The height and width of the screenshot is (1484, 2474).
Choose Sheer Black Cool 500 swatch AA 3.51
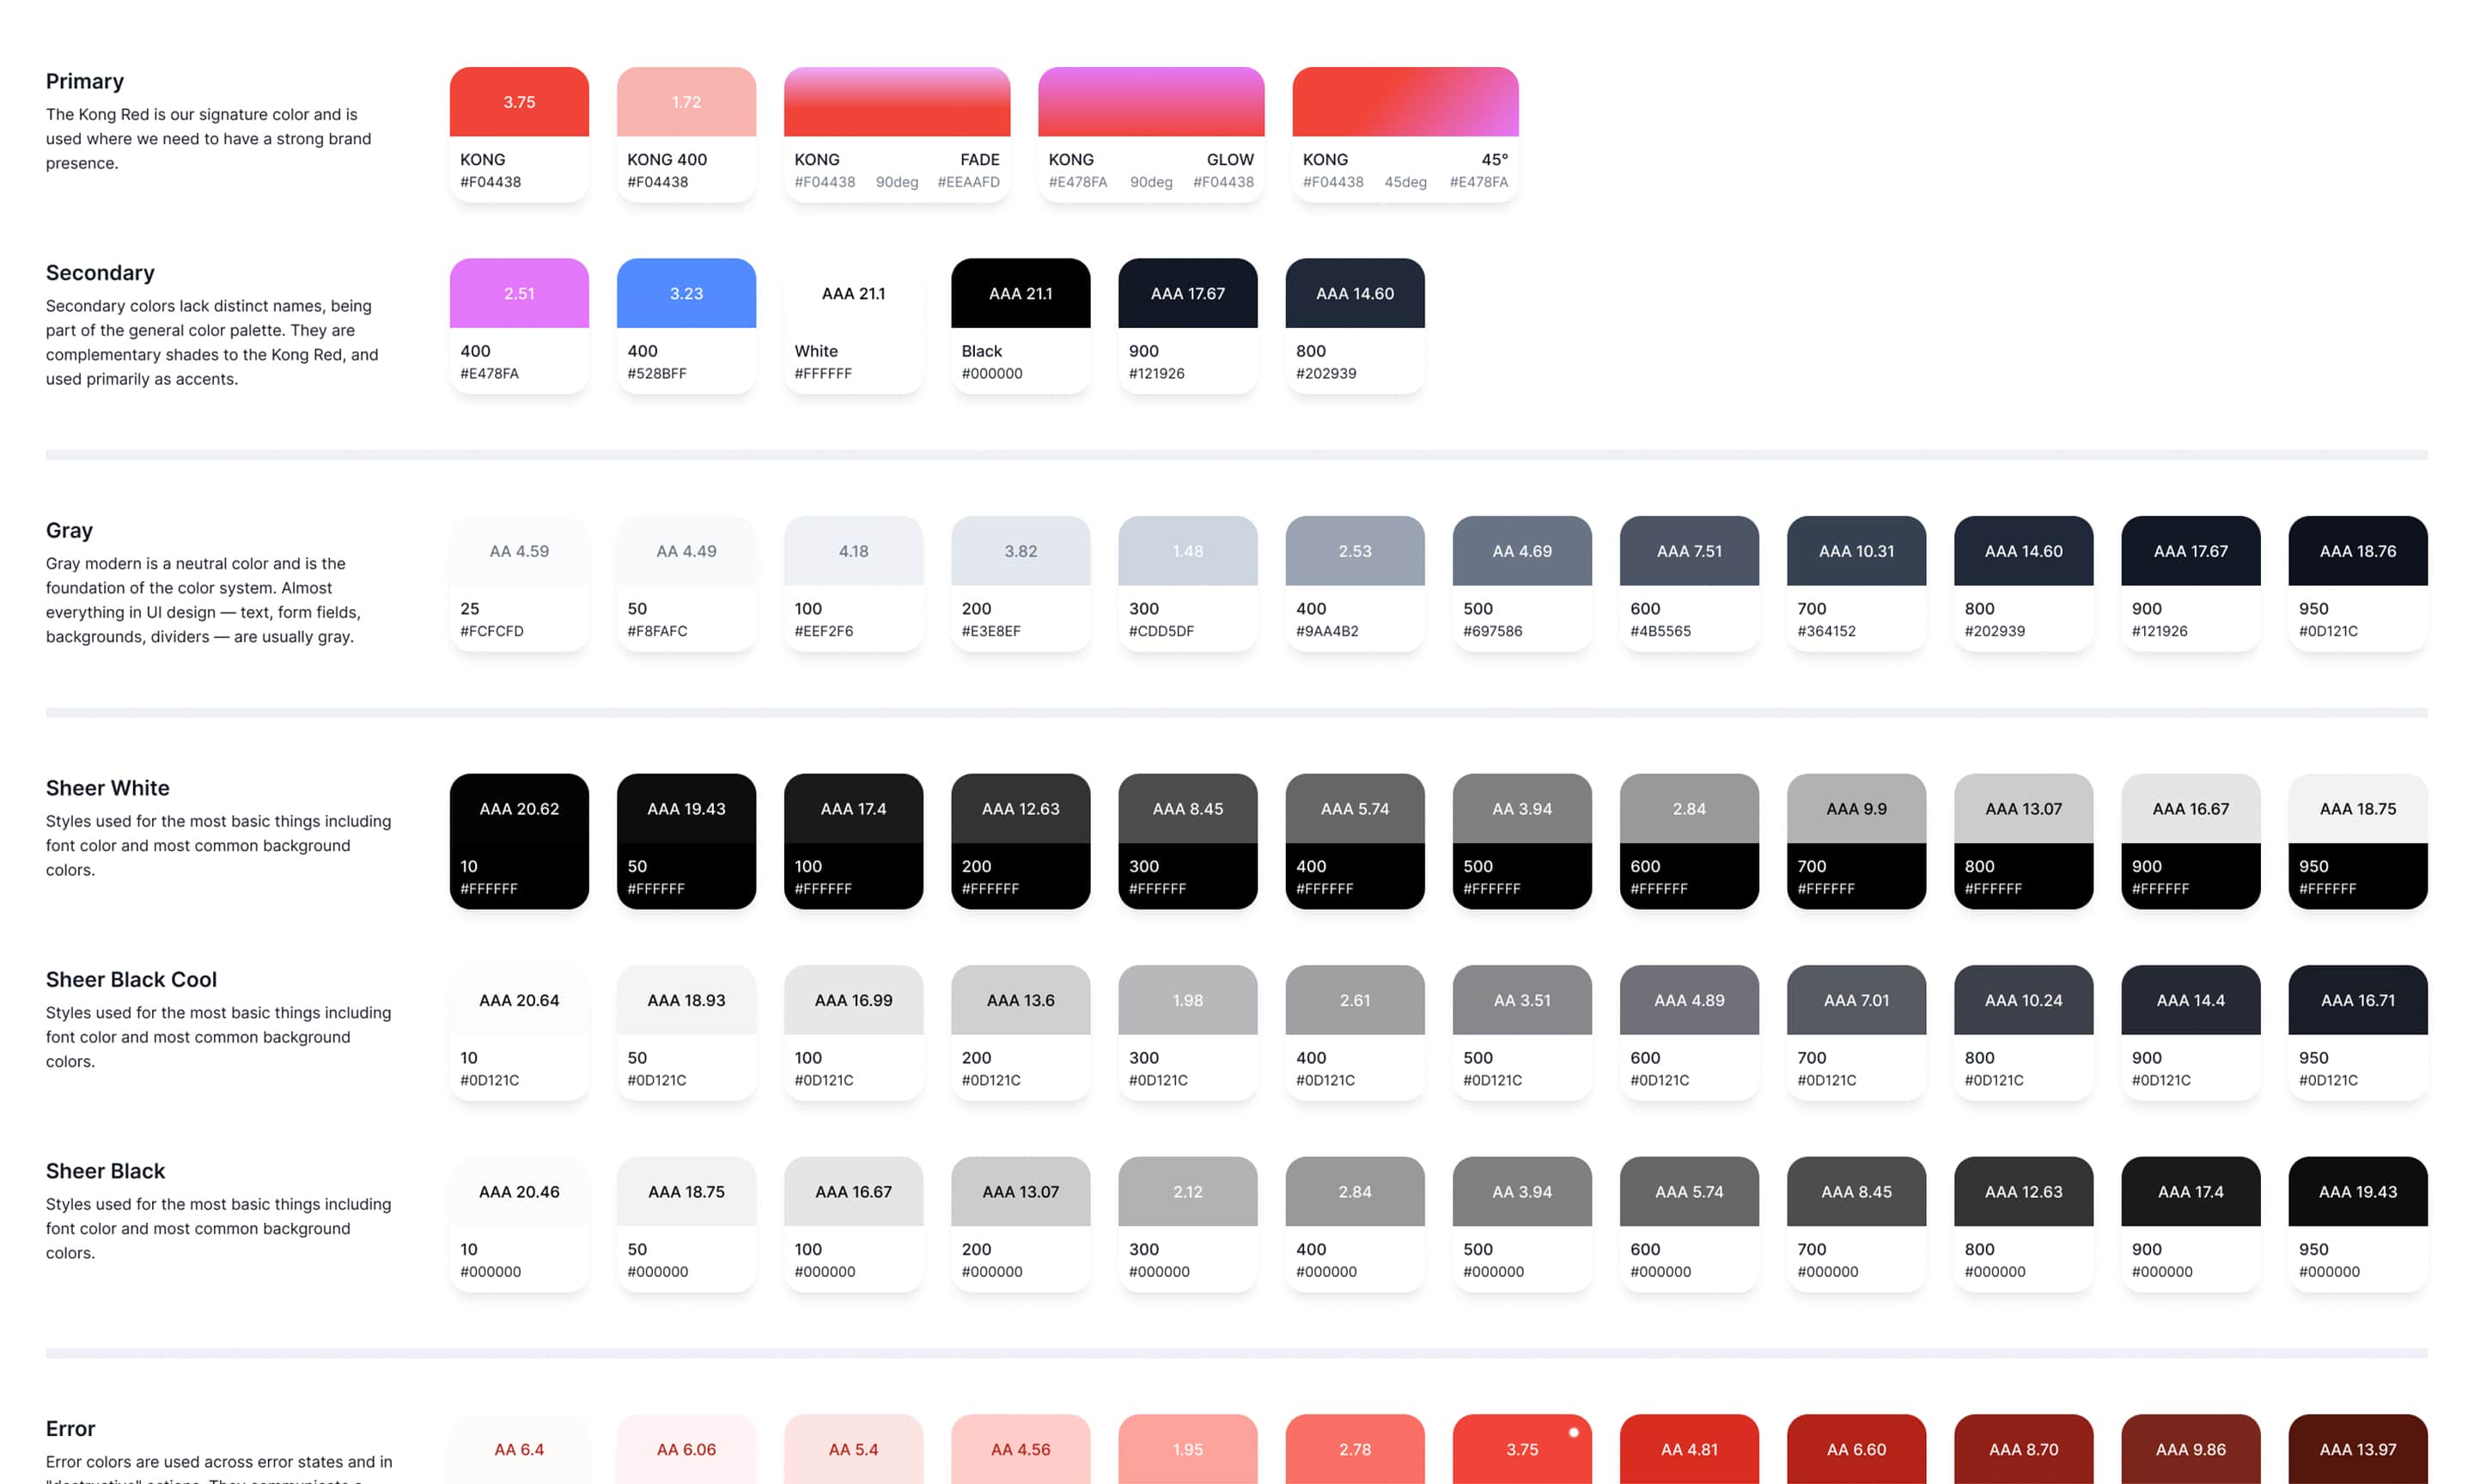1522,1032
